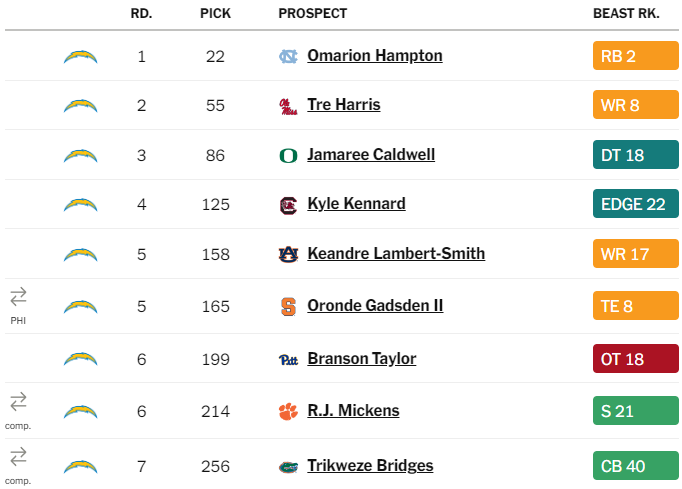Click the South Carolina logo beside Kyle Kennard

[288, 205]
